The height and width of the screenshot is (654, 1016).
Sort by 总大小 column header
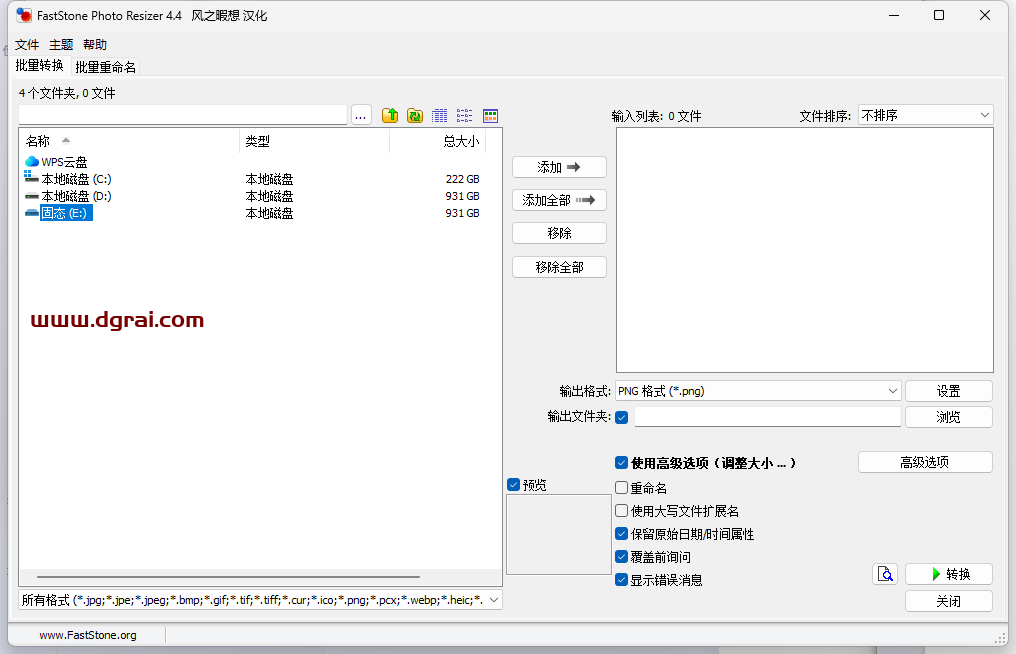tap(437, 141)
